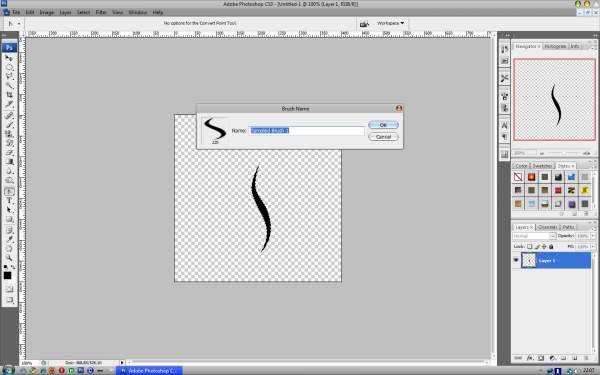Open the Workspace dropdown

[390, 23]
